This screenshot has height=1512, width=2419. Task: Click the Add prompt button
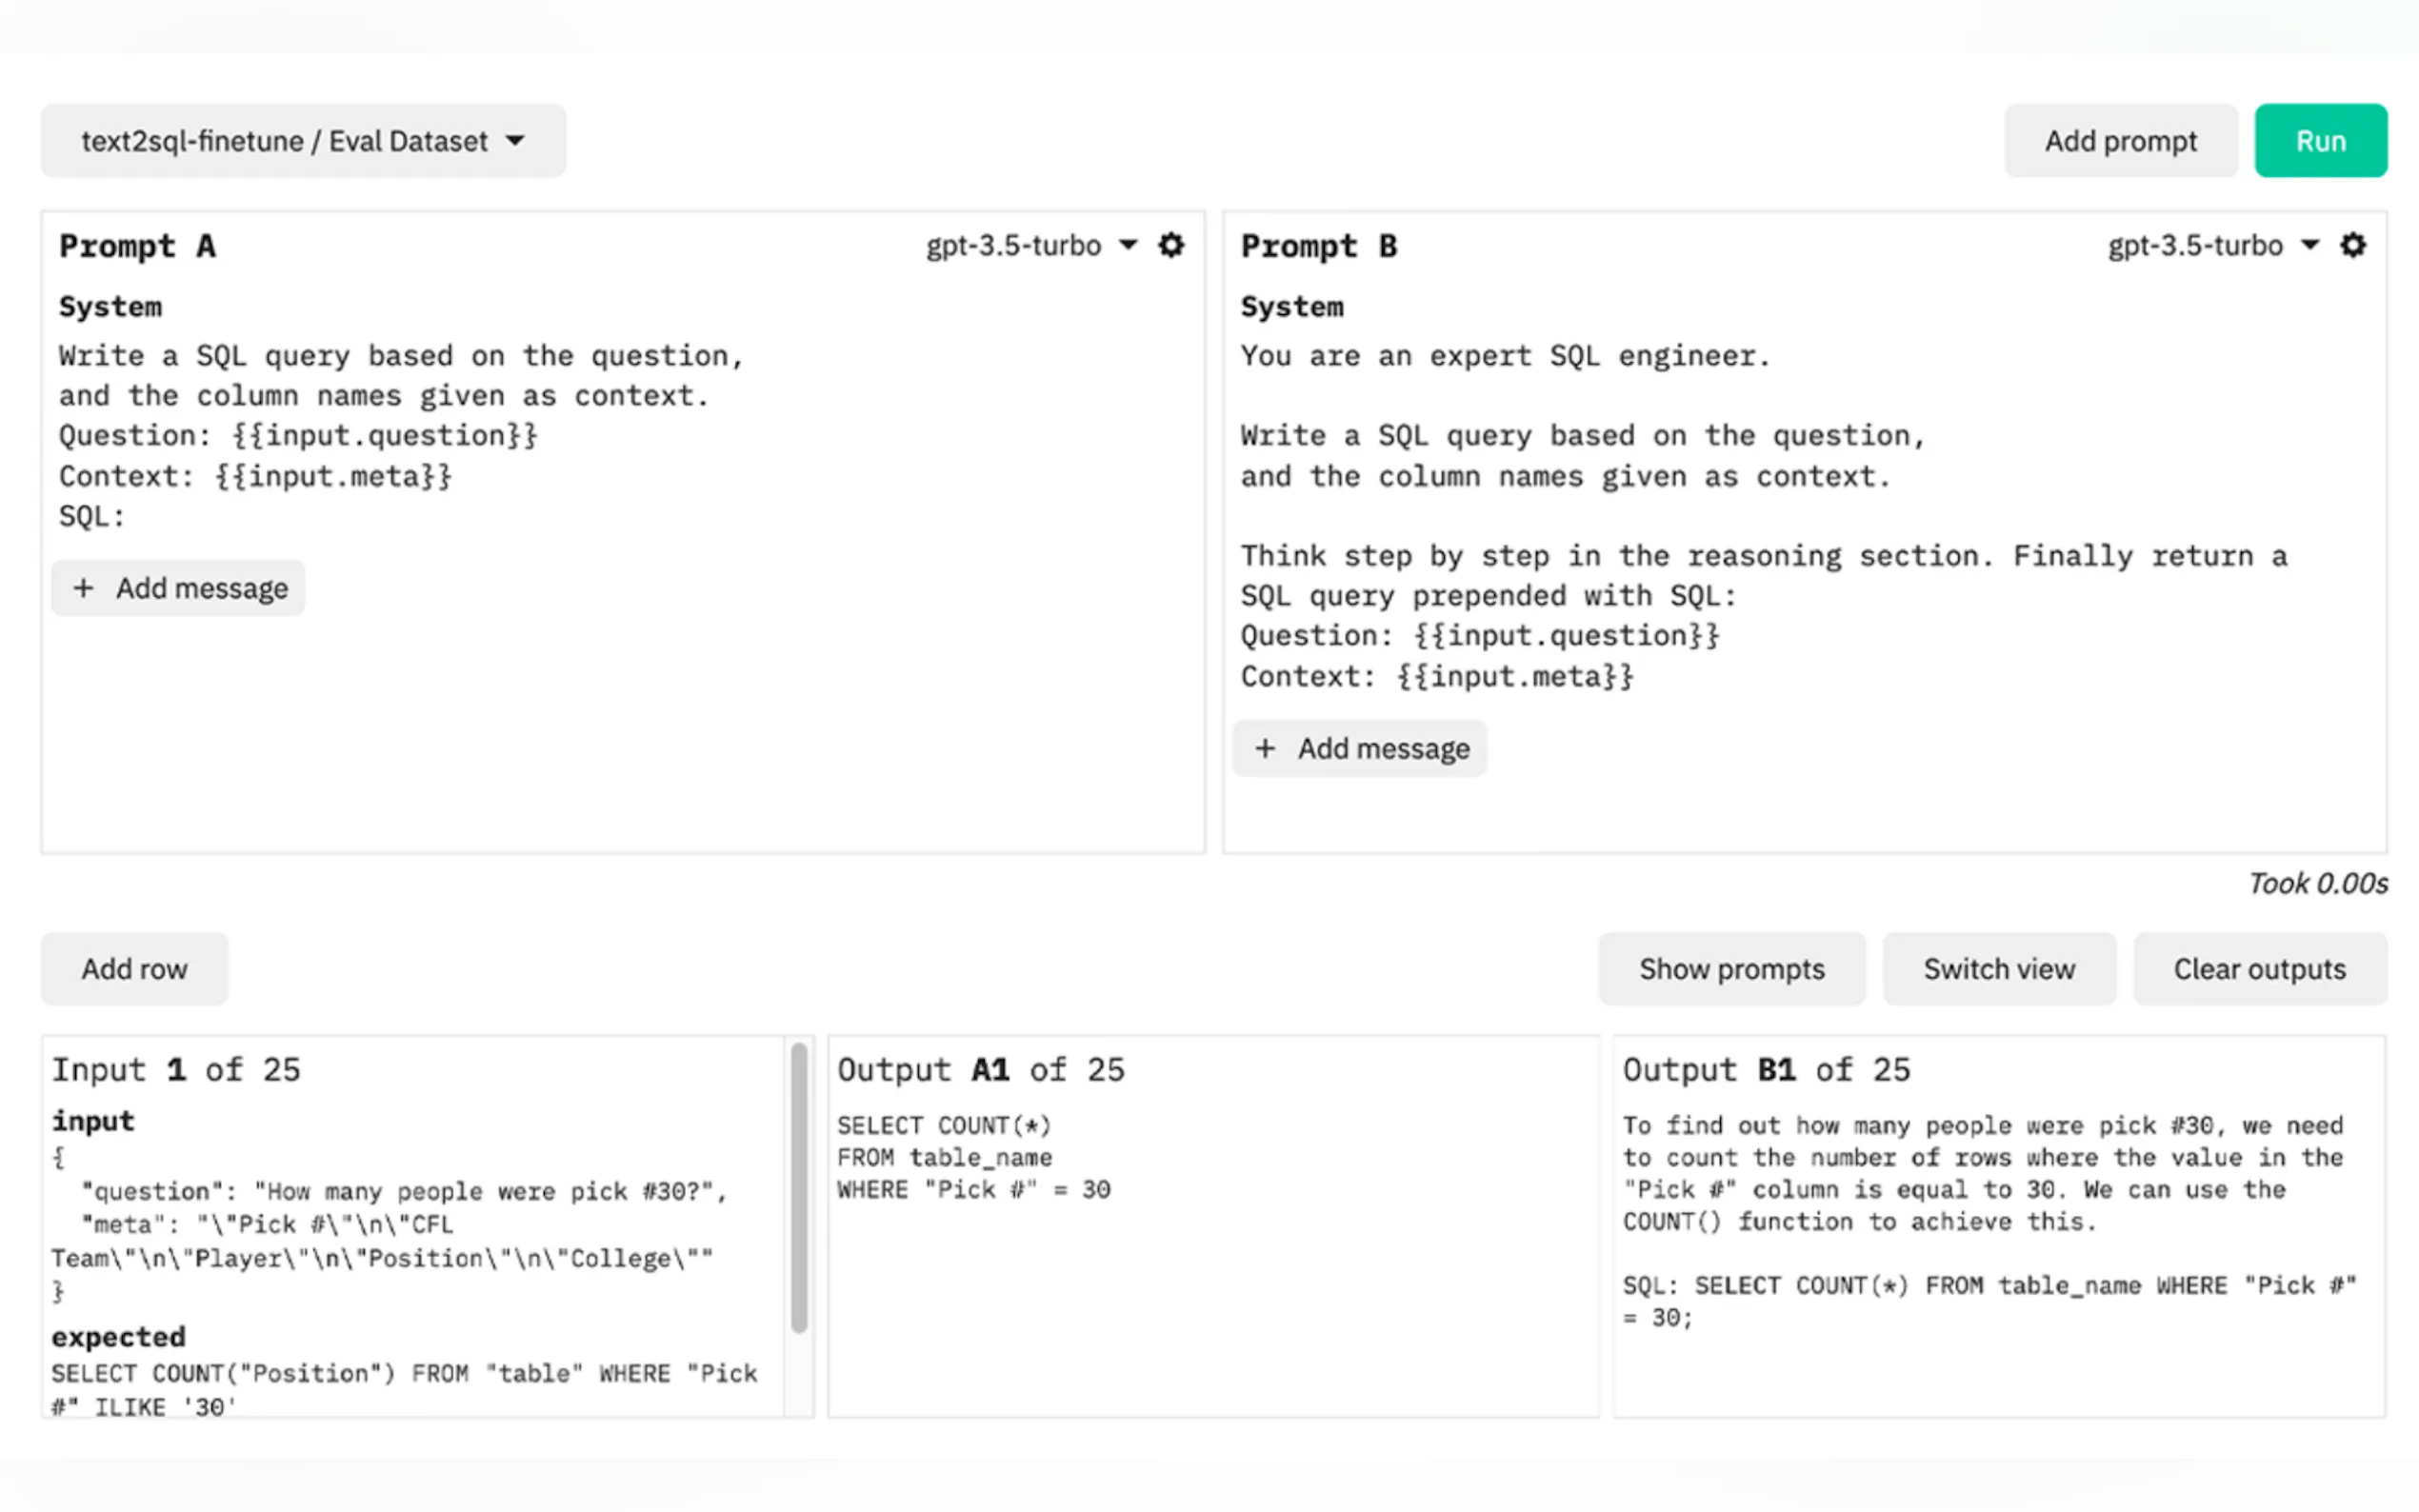pyautogui.click(x=2120, y=141)
